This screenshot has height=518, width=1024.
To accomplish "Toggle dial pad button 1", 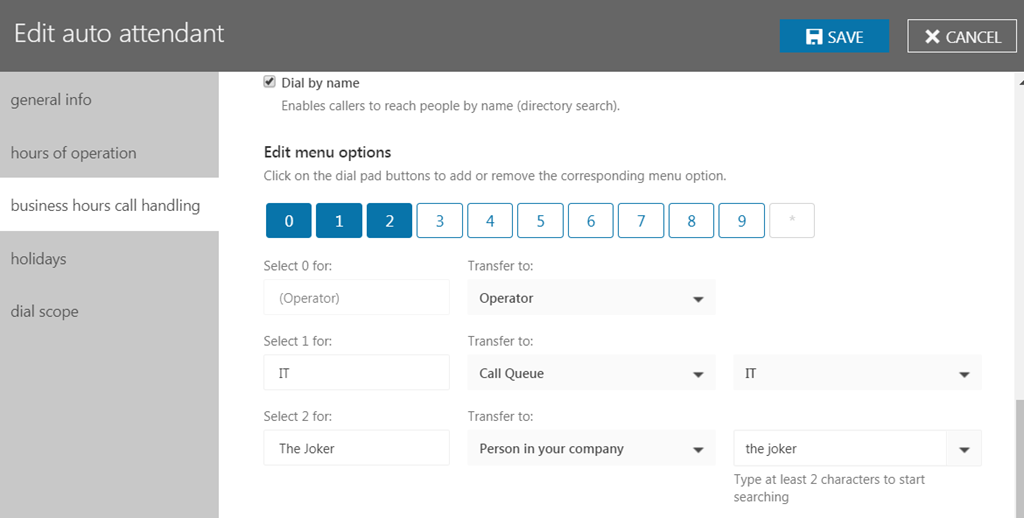I will pyautogui.click(x=339, y=221).
